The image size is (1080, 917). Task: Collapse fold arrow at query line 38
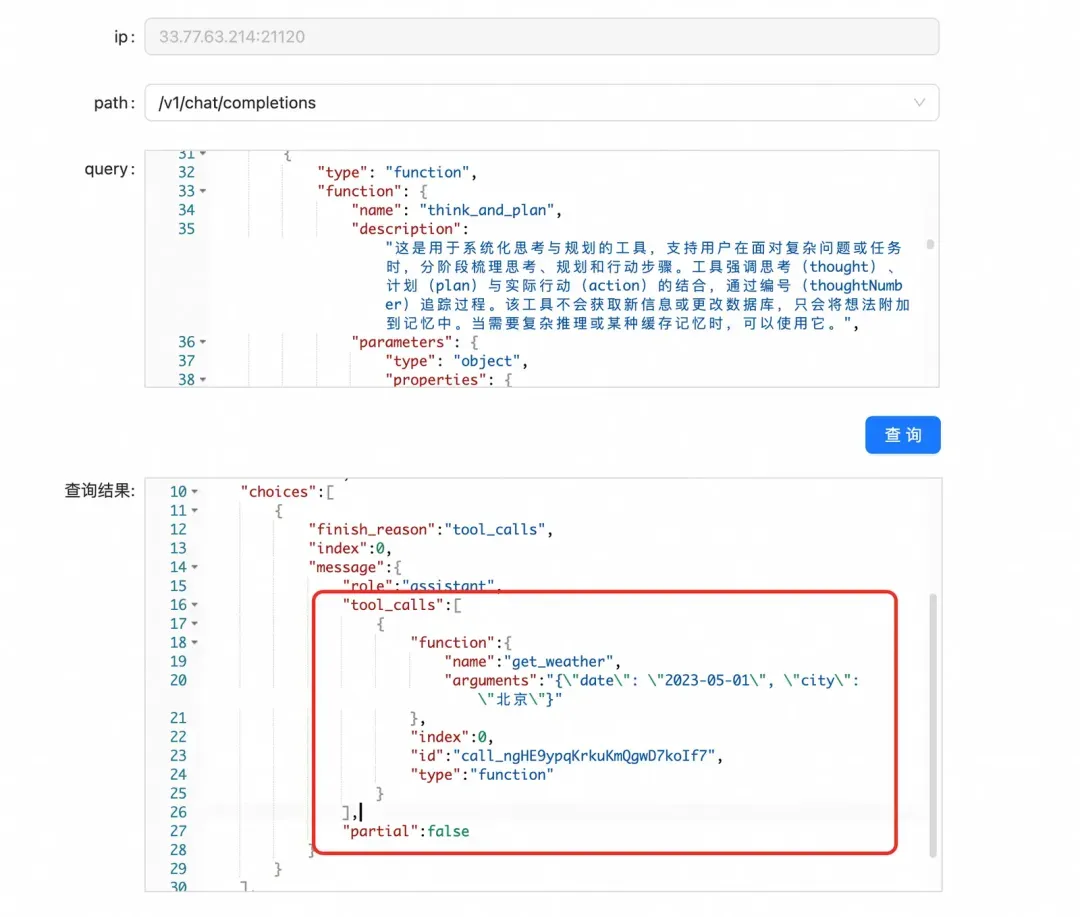[203, 380]
